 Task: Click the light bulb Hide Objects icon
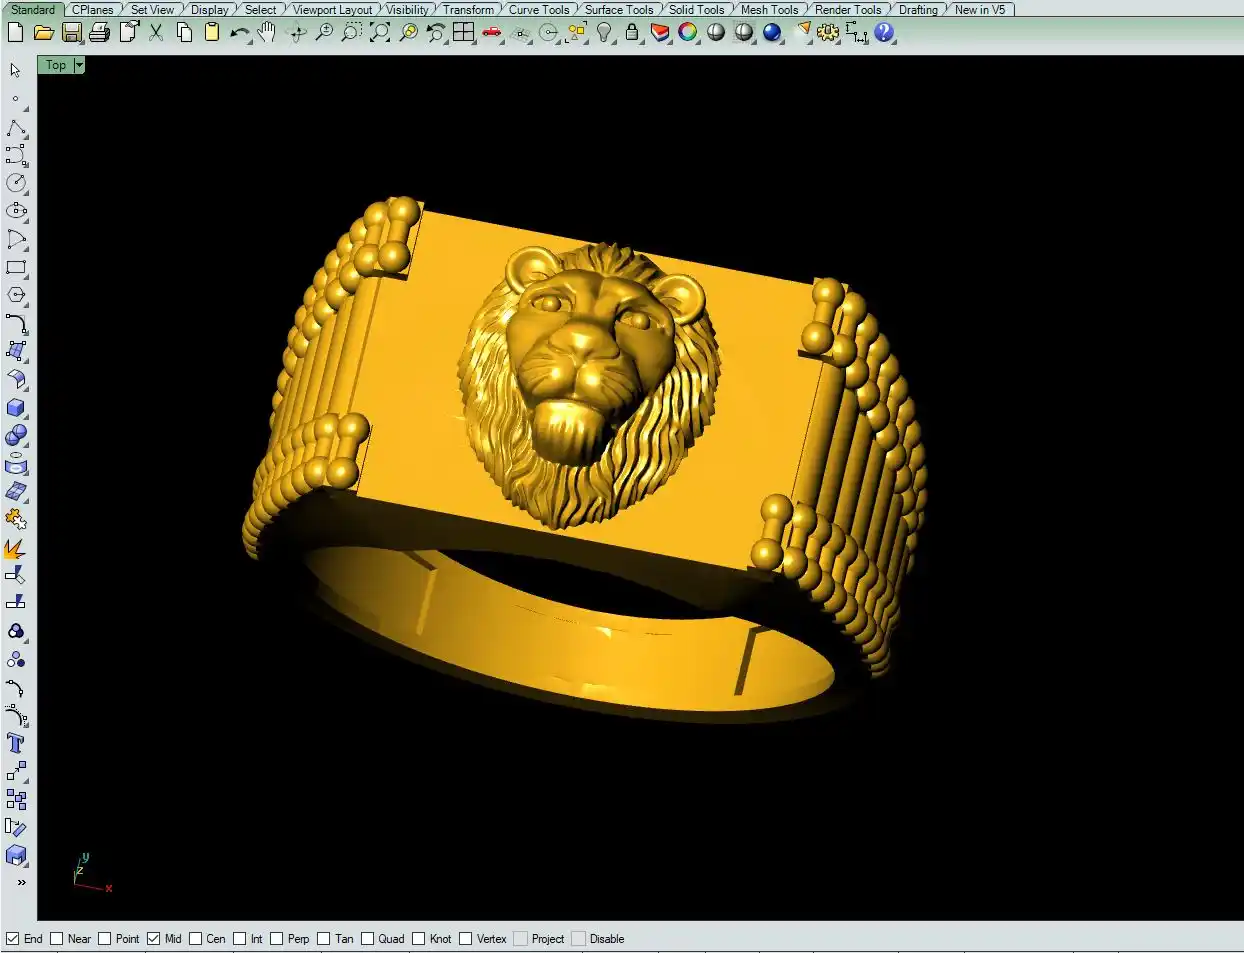(604, 32)
